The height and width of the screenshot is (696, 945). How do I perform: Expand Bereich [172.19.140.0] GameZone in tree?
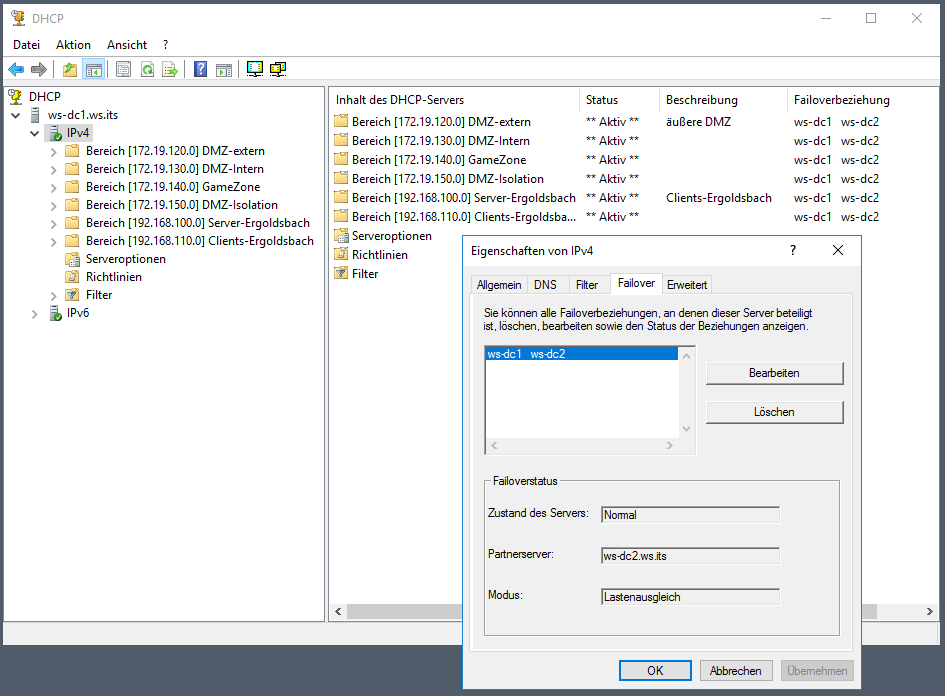[x=53, y=188]
